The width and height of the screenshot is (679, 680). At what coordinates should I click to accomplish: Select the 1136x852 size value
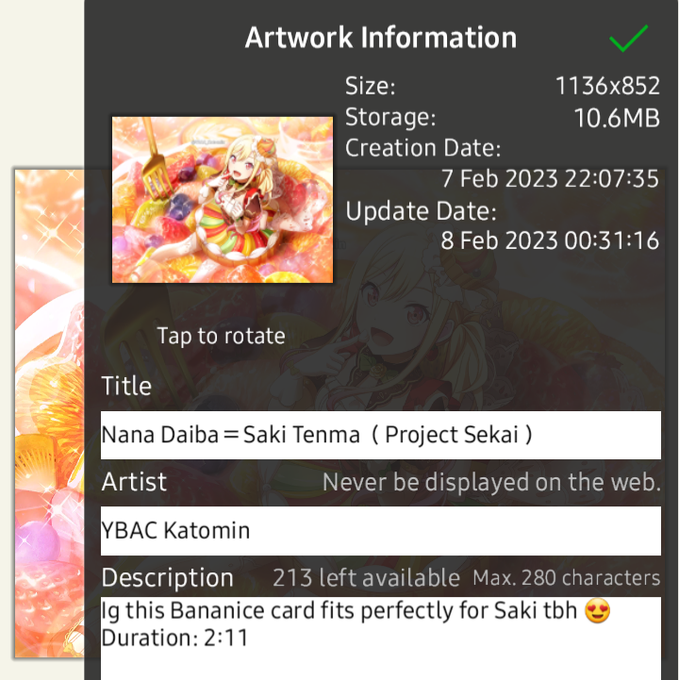click(x=607, y=86)
